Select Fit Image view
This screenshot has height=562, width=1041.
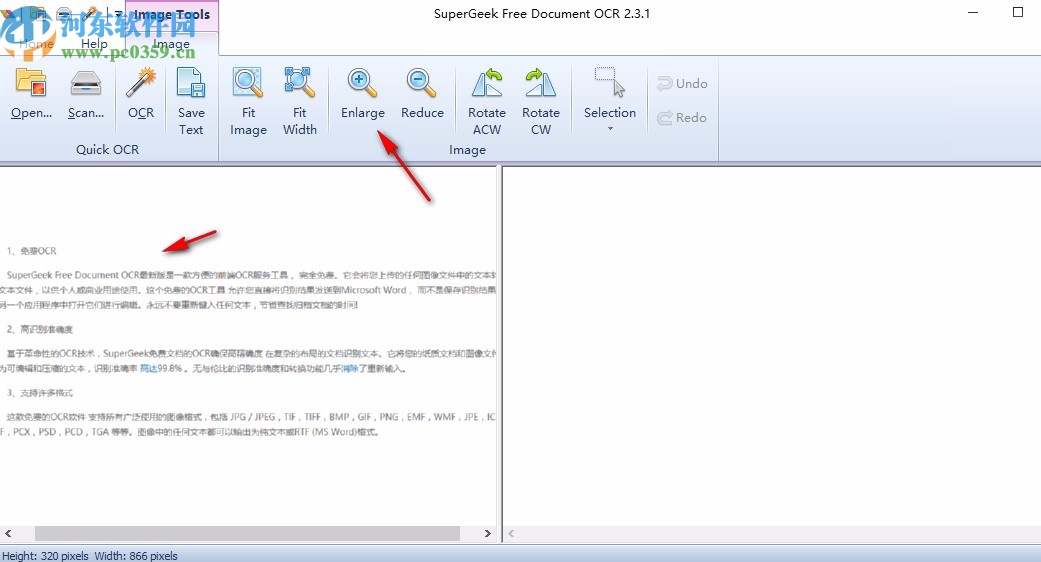(248, 102)
